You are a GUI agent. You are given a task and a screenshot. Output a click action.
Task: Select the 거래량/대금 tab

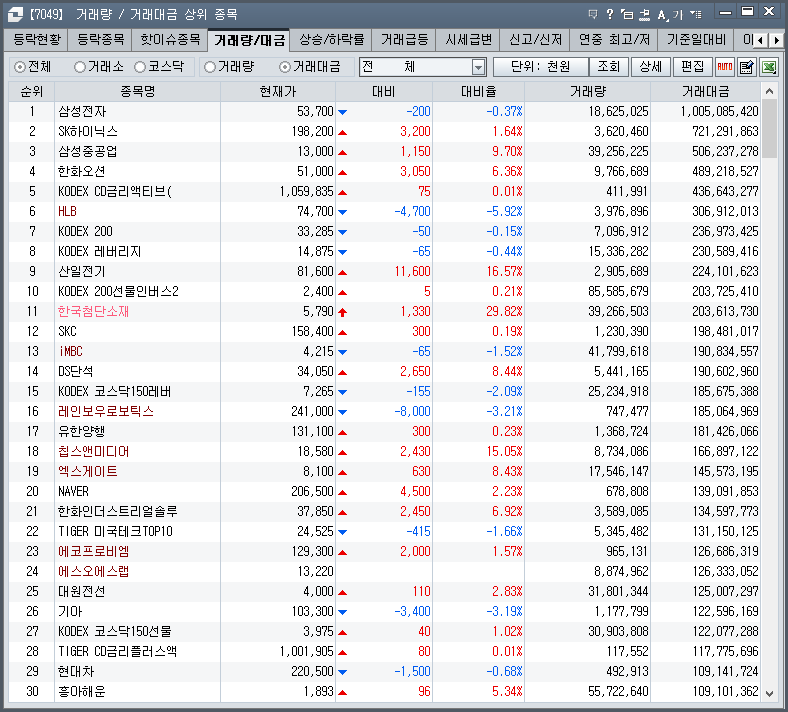(249, 40)
